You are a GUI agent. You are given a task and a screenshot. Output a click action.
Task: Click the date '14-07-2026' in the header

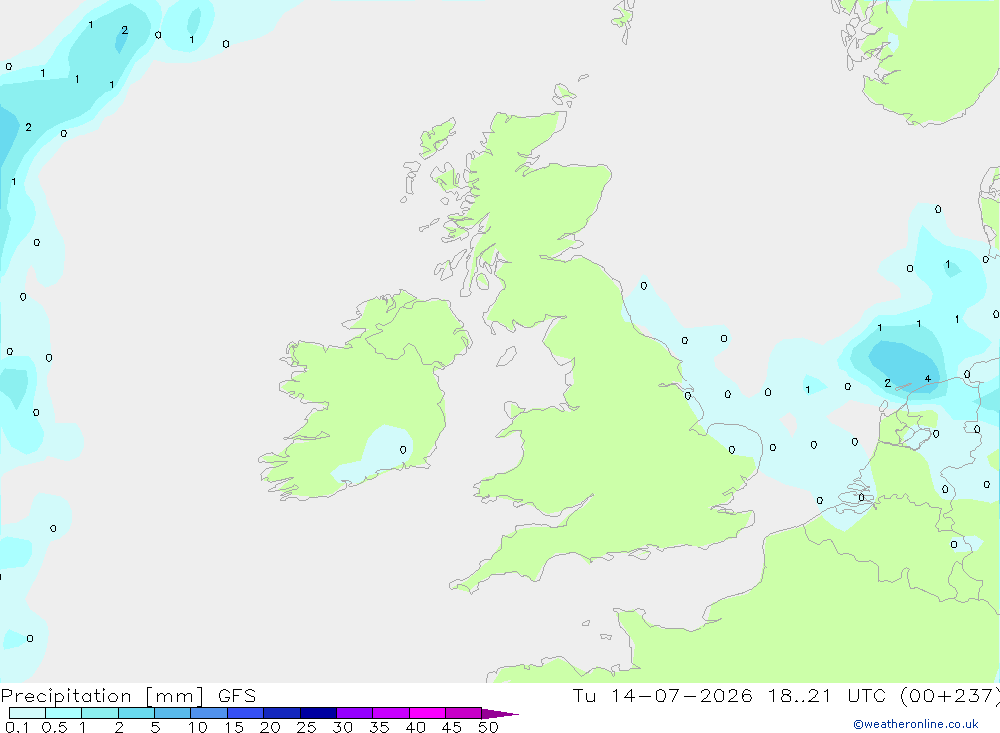[681, 695]
